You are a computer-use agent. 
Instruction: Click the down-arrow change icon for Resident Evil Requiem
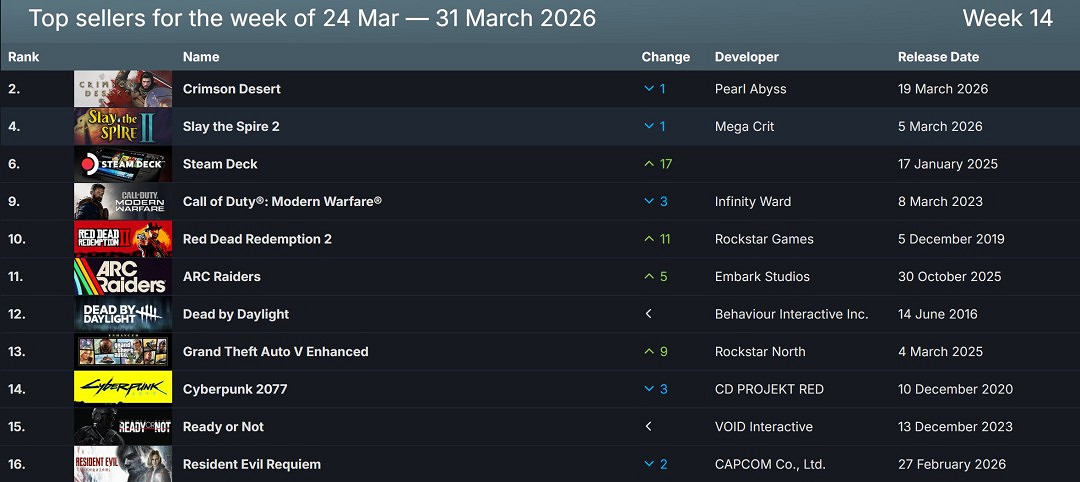648,464
